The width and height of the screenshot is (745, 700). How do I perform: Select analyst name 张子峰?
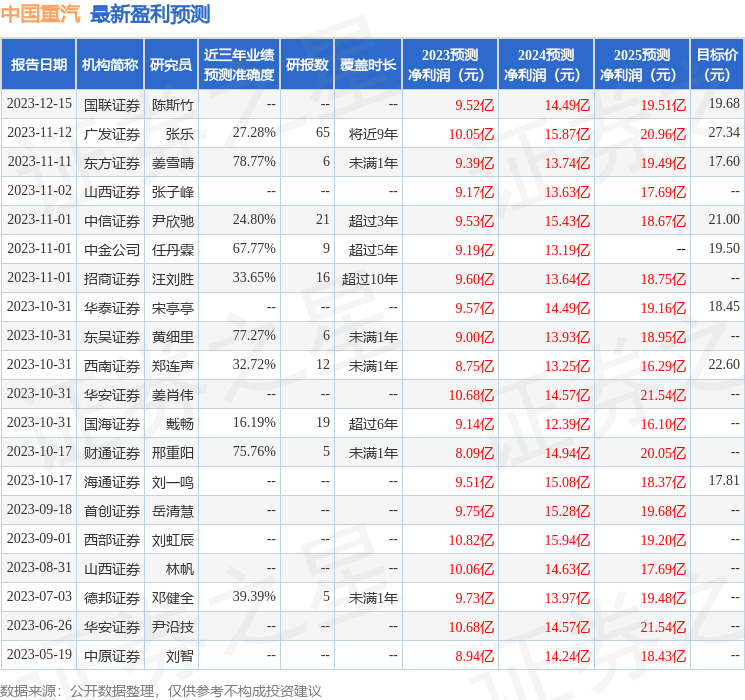coord(172,192)
